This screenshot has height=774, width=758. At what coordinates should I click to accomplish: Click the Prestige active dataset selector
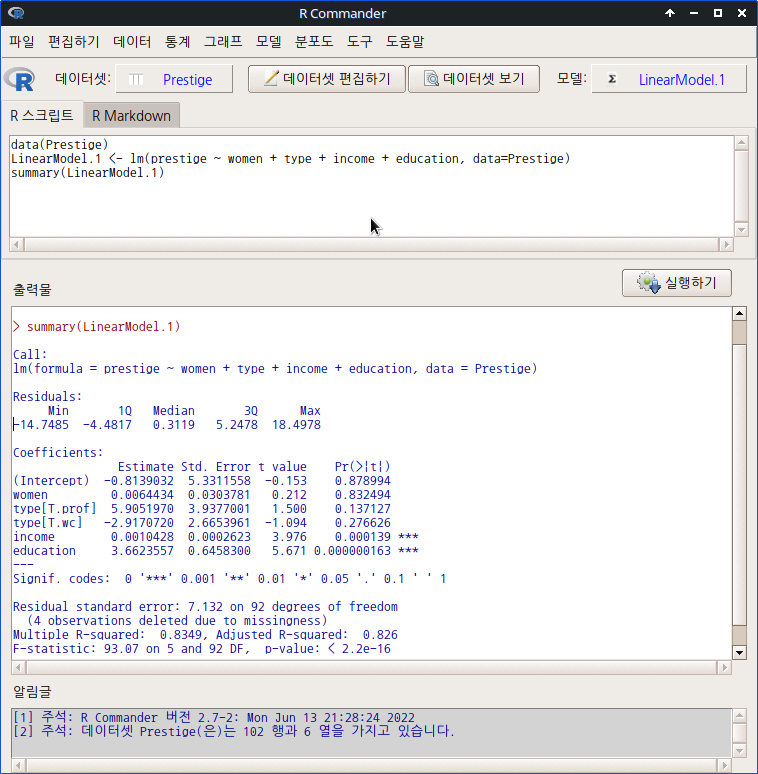(x=174, y=79)
